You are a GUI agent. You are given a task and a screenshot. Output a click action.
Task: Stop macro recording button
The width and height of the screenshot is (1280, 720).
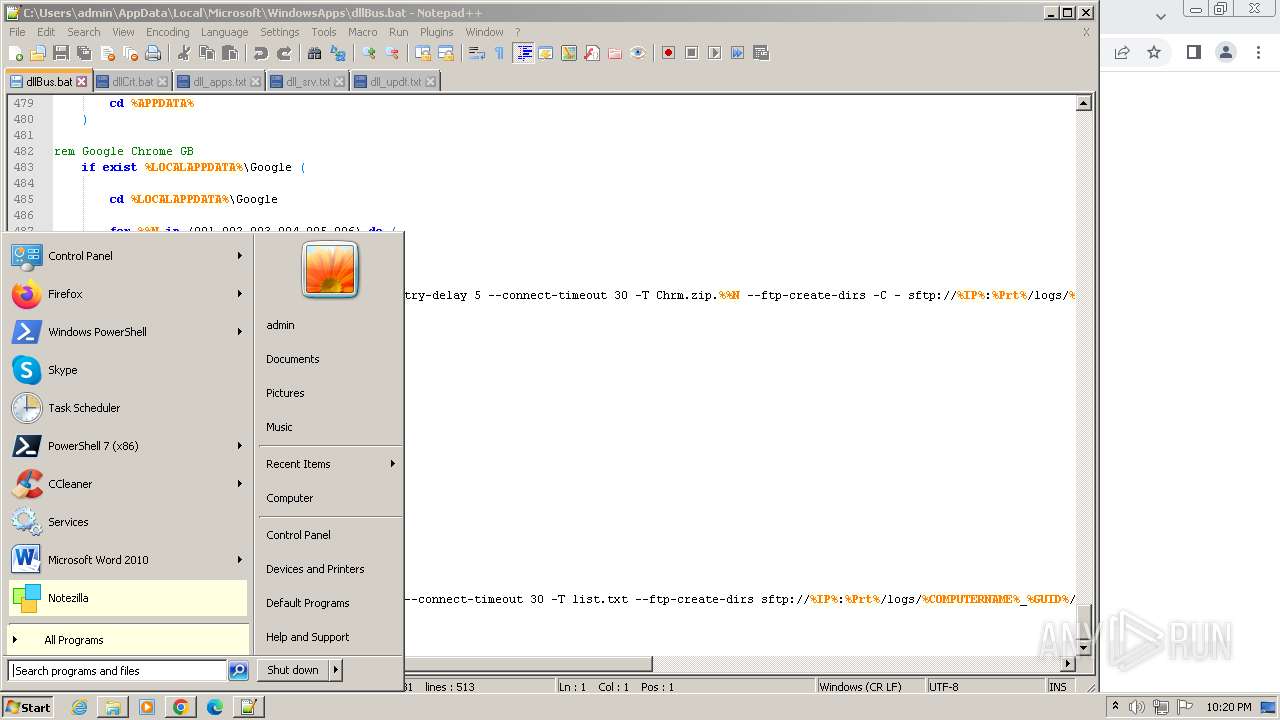click(x=691, y=53)
